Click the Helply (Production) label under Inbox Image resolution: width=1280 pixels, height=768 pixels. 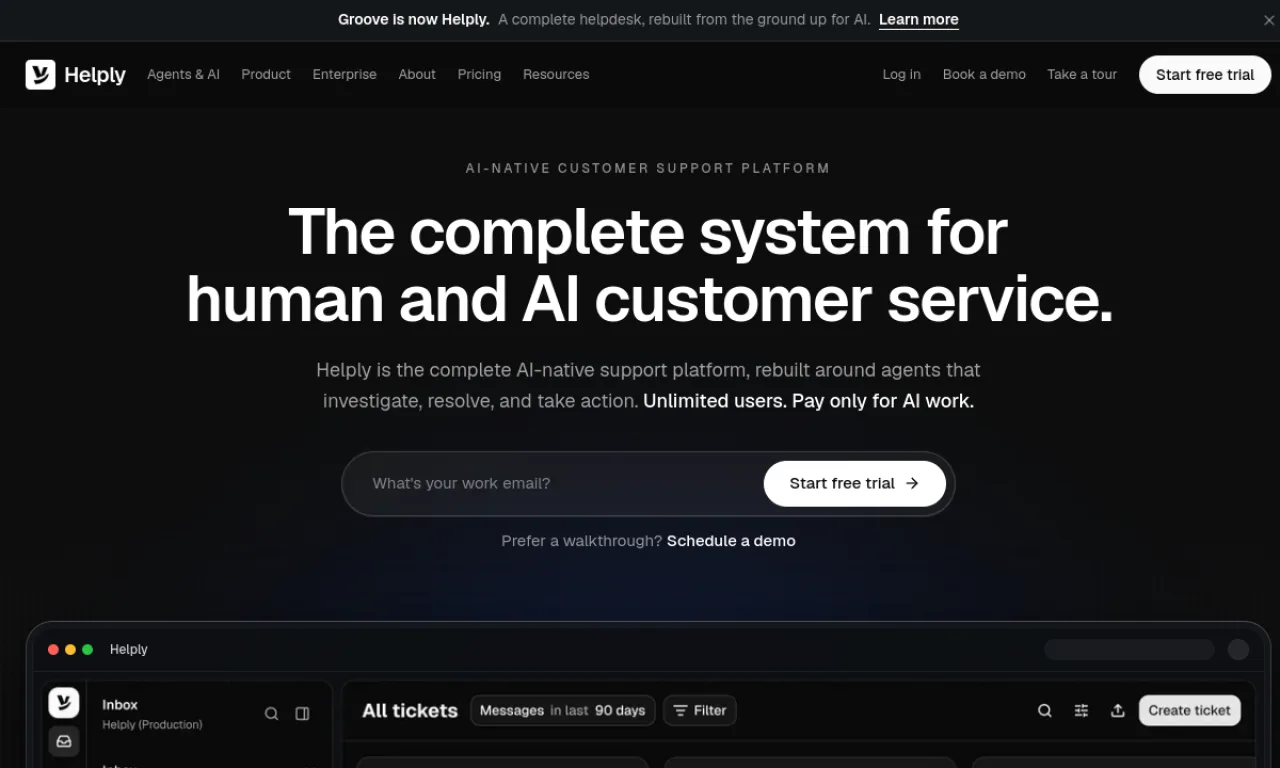point(152,725)
